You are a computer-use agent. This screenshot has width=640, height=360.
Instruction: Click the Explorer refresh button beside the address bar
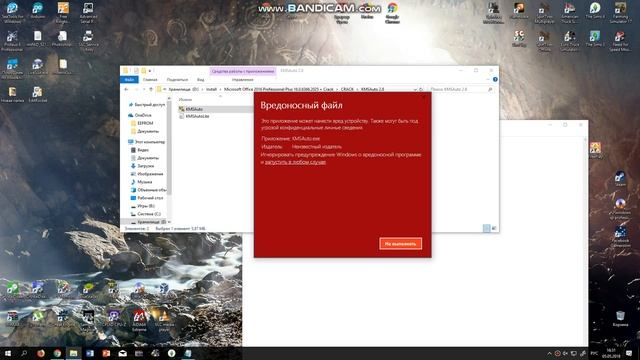(421, 89)
